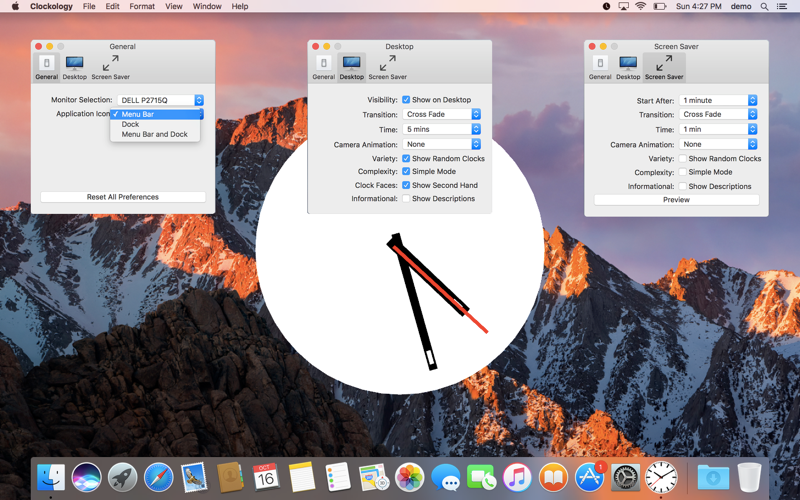This screenshot has height=500, width=800.
Task: Open Messages app in Dock
Action: coord(445,478)
